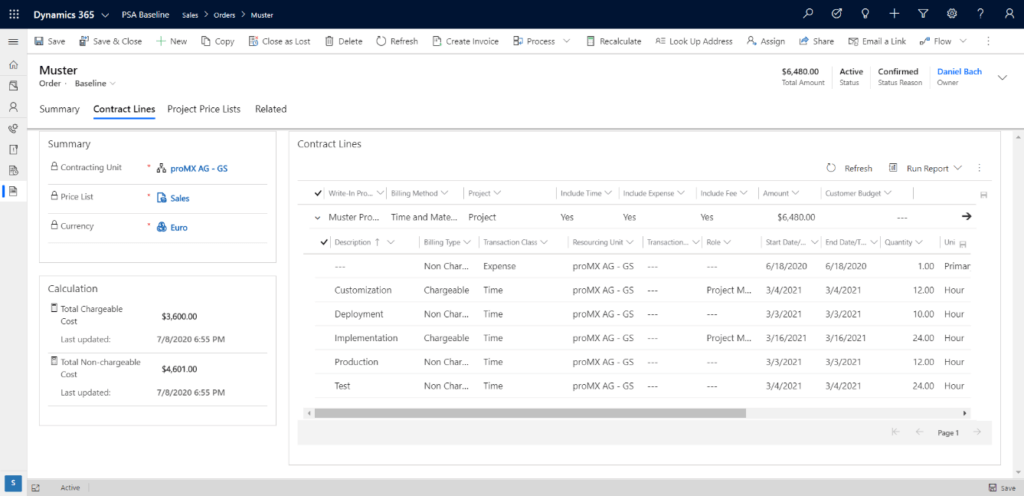Toggle select-all checkmark in detail lines header
The height and width of the screenshot is (496, 1024).
[x=325, y=242]
